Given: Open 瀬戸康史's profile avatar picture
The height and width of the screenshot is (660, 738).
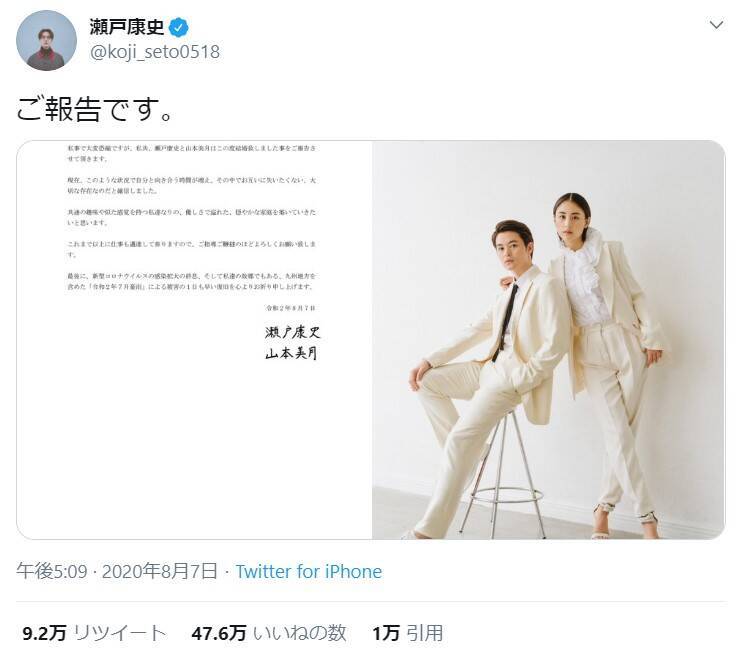Looking at the screenshot, I should click(x=46, y=40).
